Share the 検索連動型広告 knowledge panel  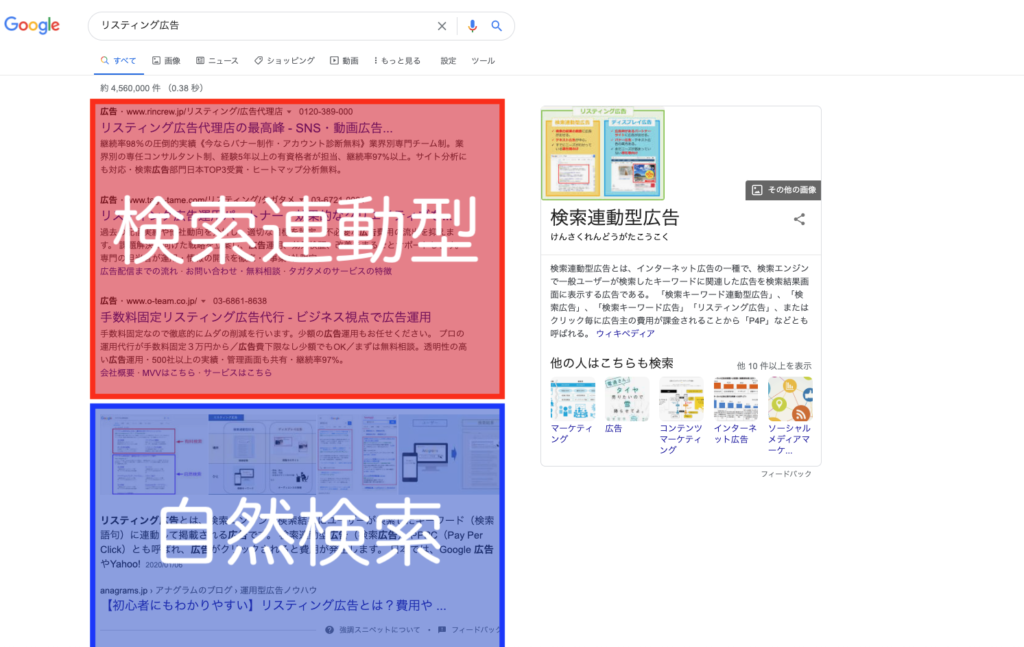[799, 219]
